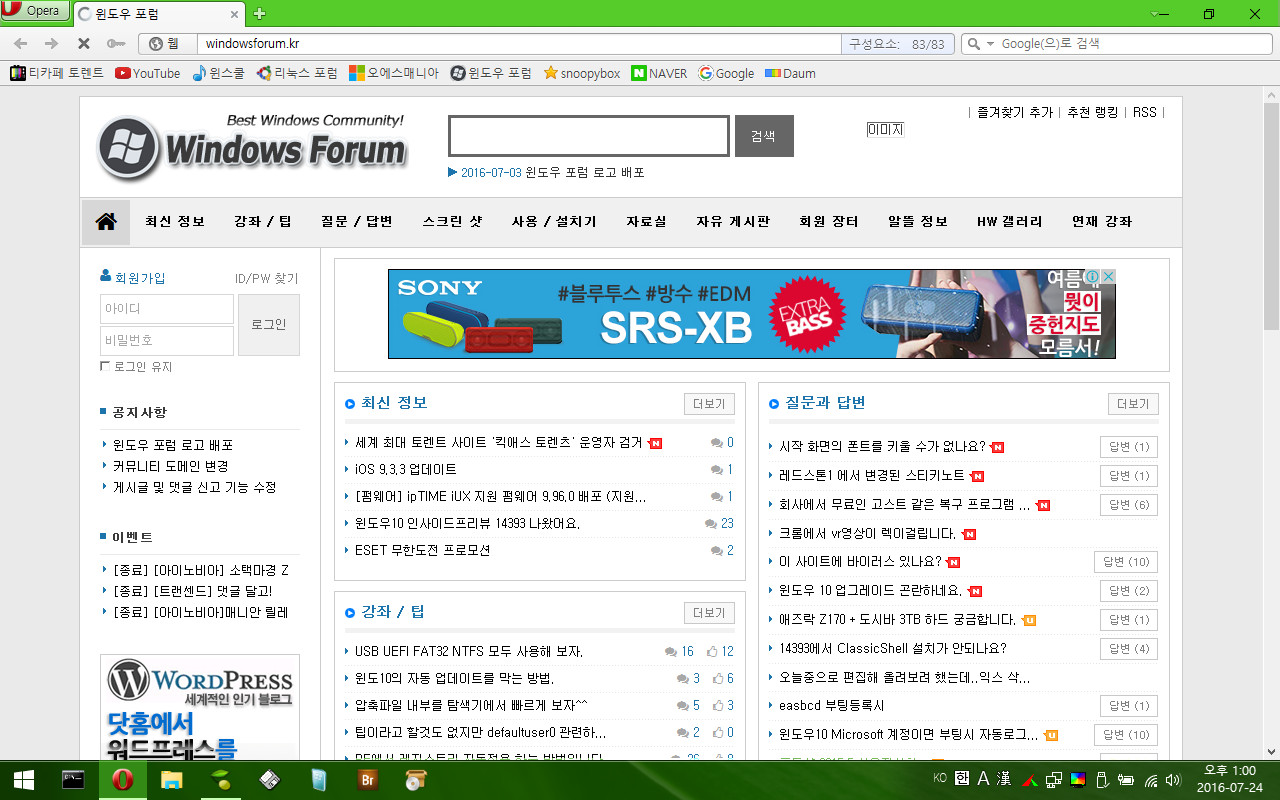
Task: Focus the windowsforum.kr address bar
Action: coord(520,44)
